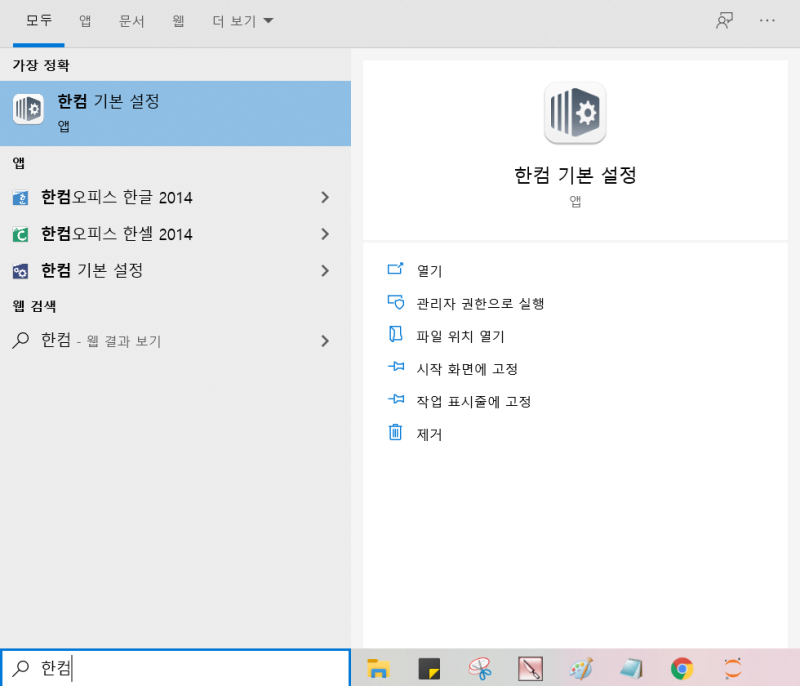Switch to the 모두 tab
This screenshot has height=686, width=800.
tap(39, 21)
